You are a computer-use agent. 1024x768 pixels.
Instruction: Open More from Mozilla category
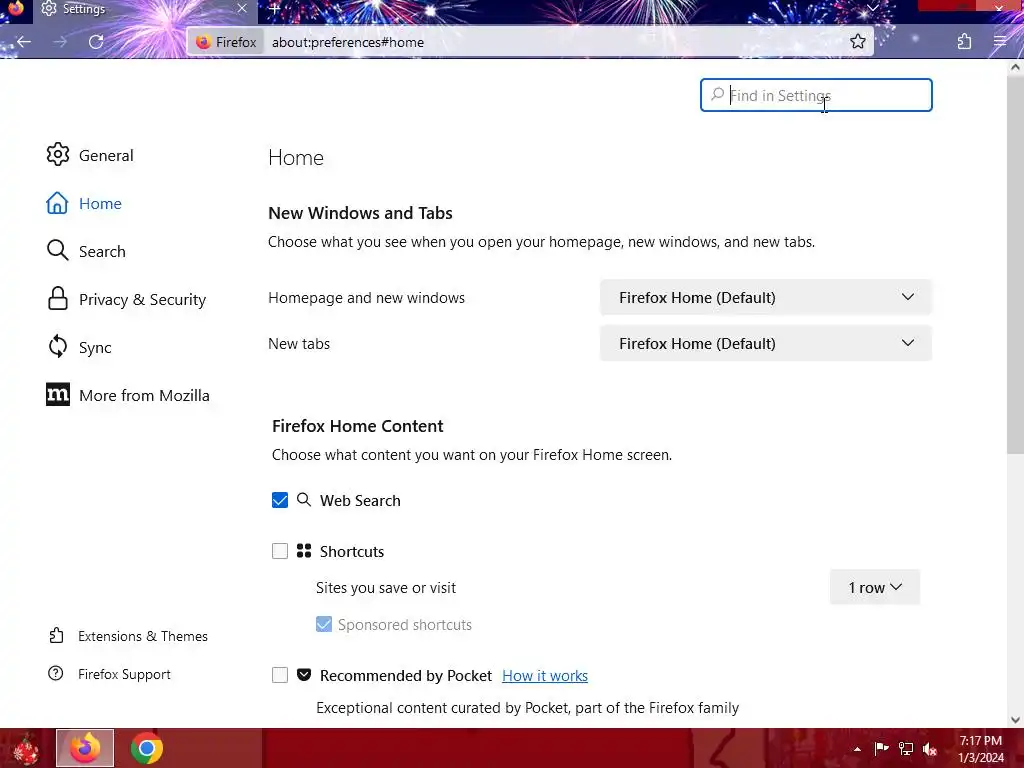point(128,395)
